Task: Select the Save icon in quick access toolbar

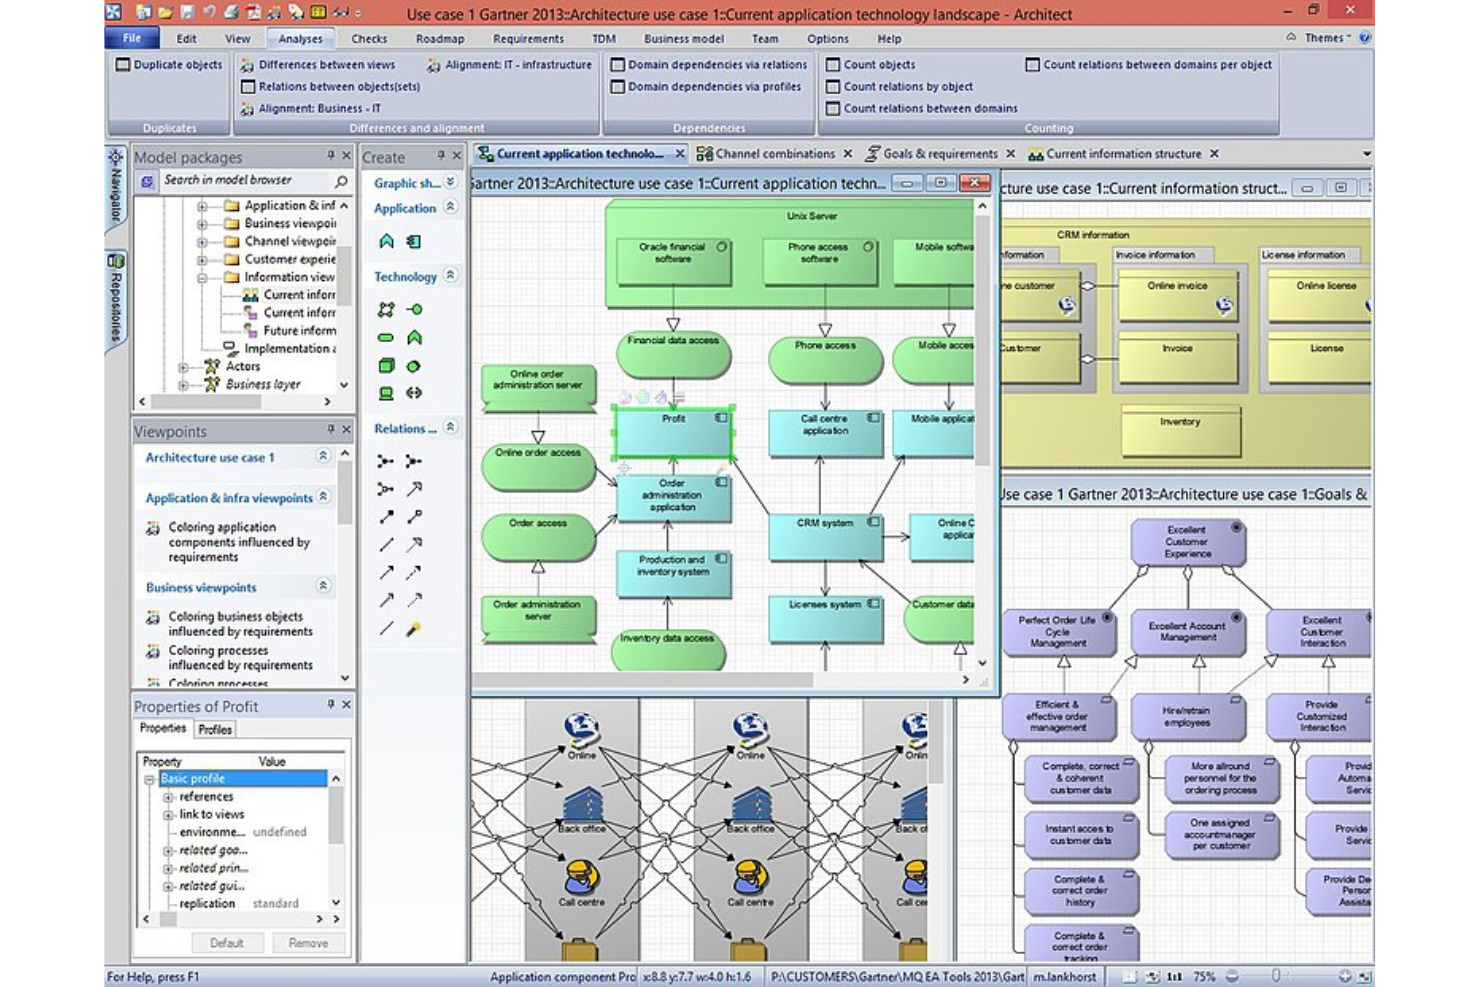Action: click(x=187, y=13)
